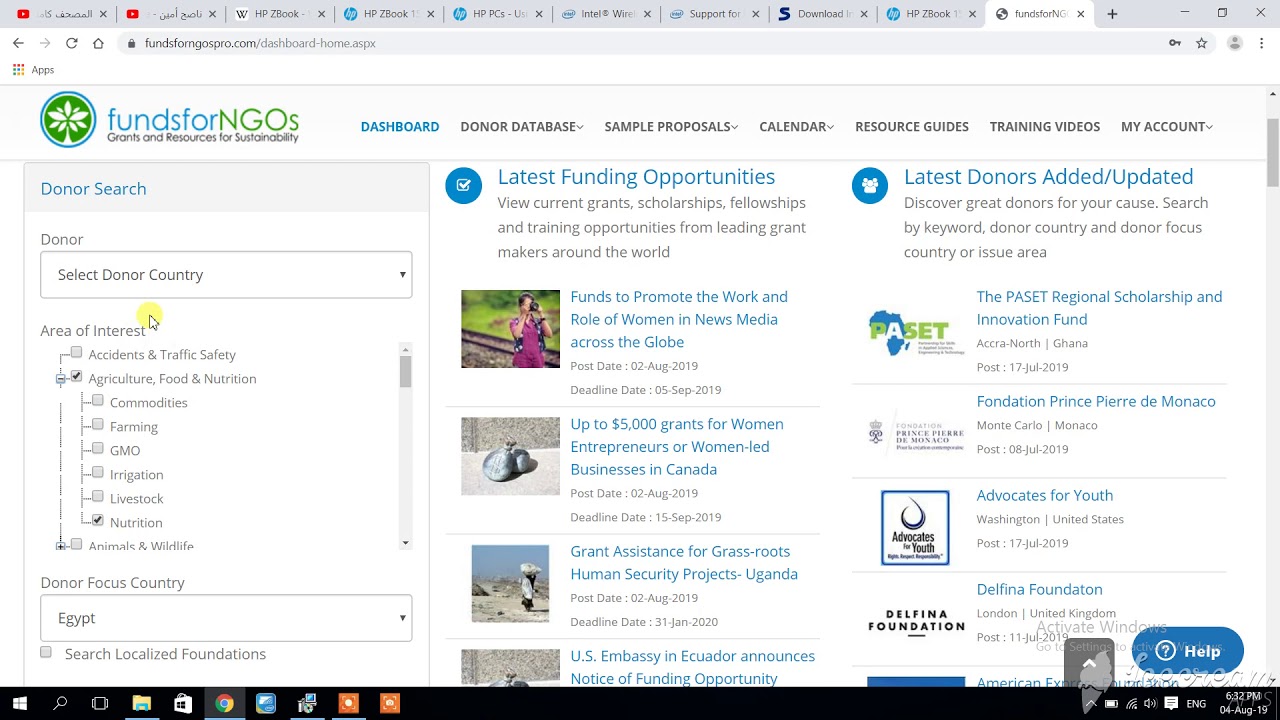Enable Search Localized Foundations checkbox
Viewport: 1280px width, 720px height.
tap(46, 653)
